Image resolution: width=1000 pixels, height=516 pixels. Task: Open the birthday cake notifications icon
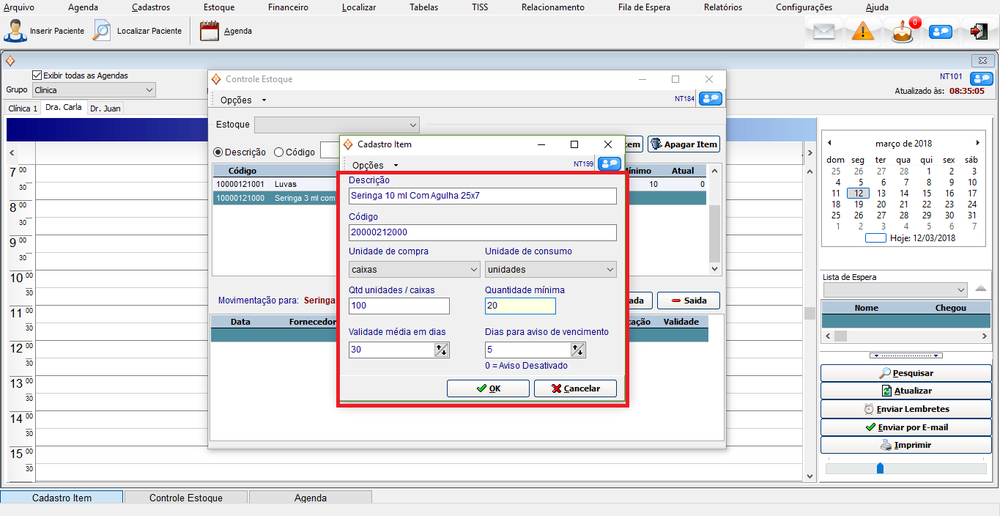pyautogui.click(x=903, y=32)
